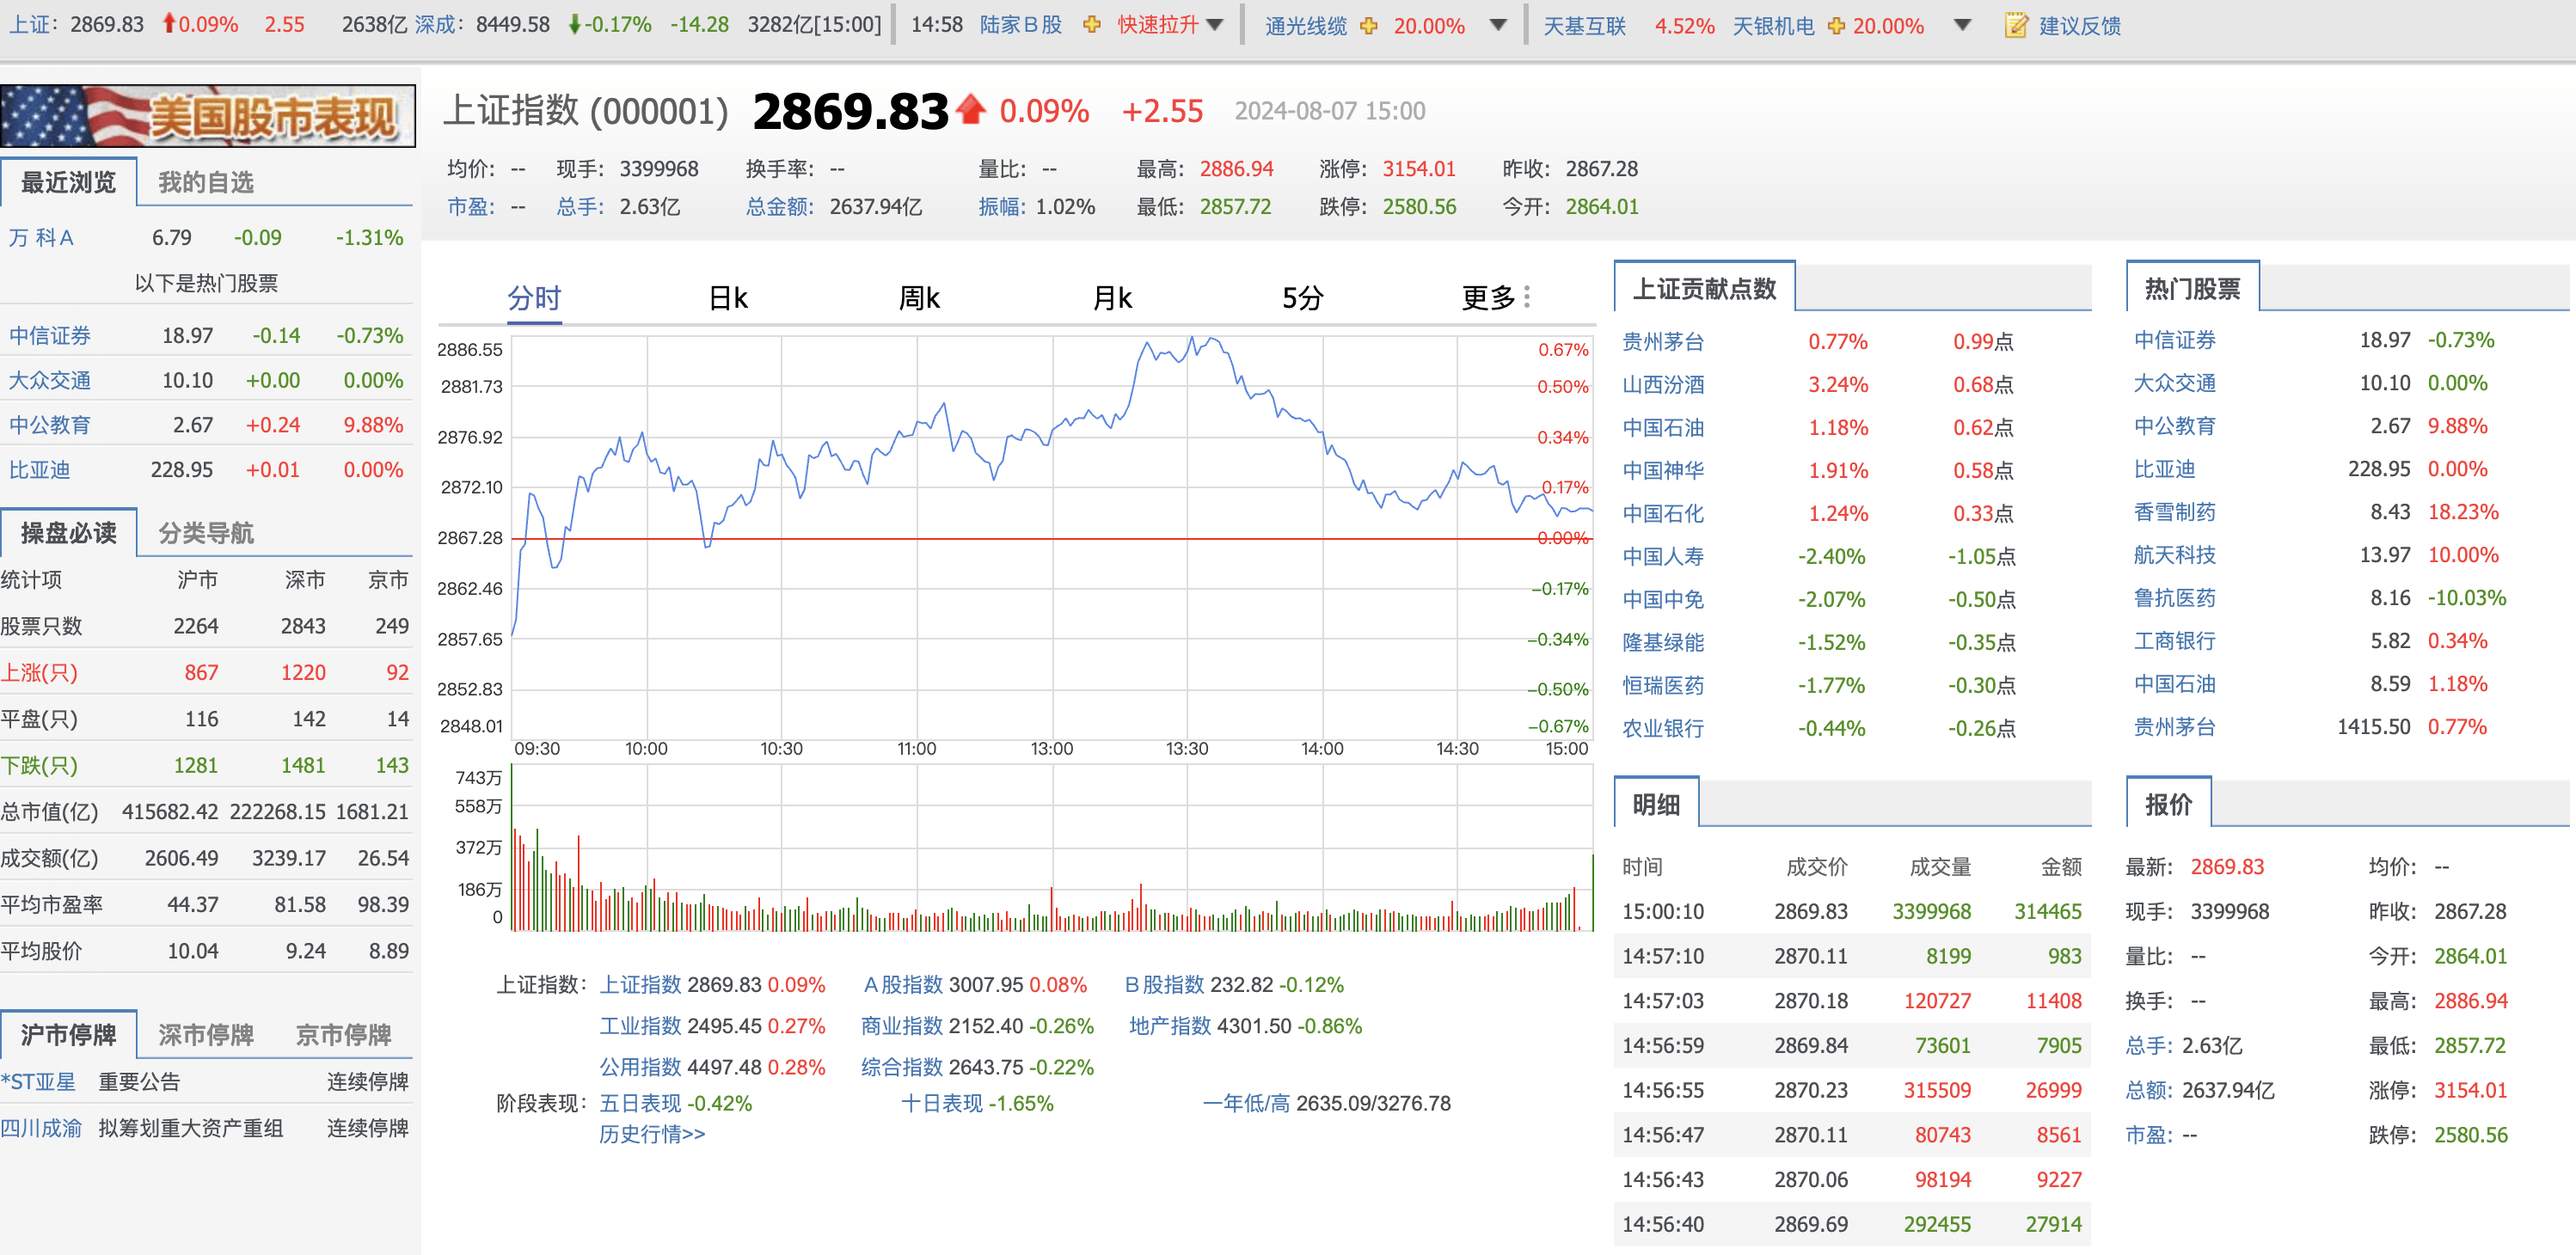Switch to the 周k chart tab
The image size is (2576, 1255).
pyautogui.click(x=919, y=298)
